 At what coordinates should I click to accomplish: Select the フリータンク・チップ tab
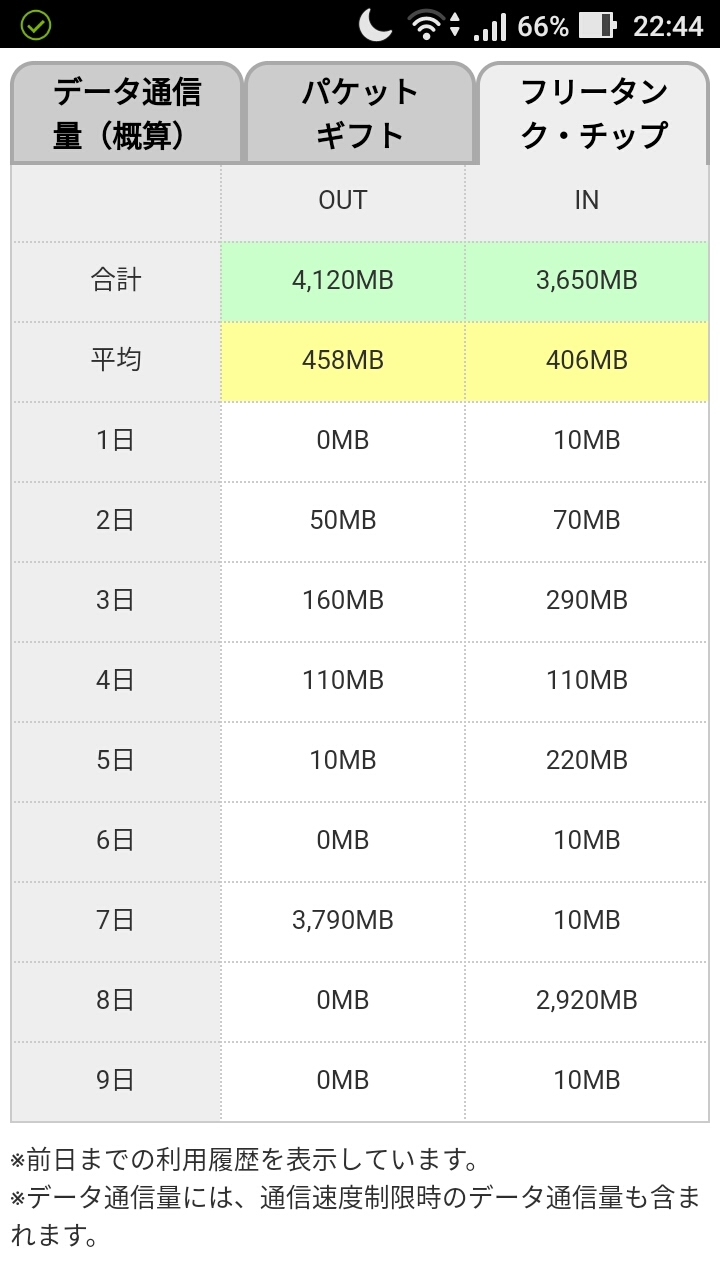[593, 113]
